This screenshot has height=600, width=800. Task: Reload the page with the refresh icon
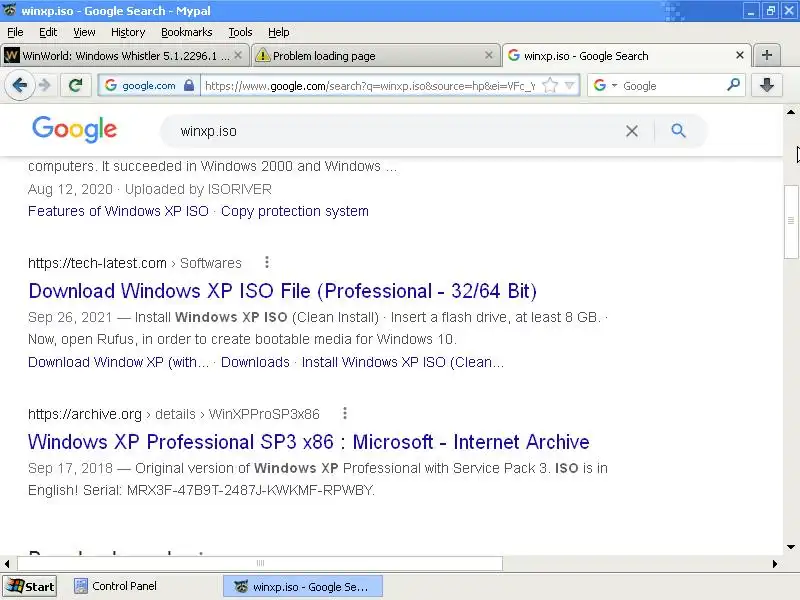point(76,85)
